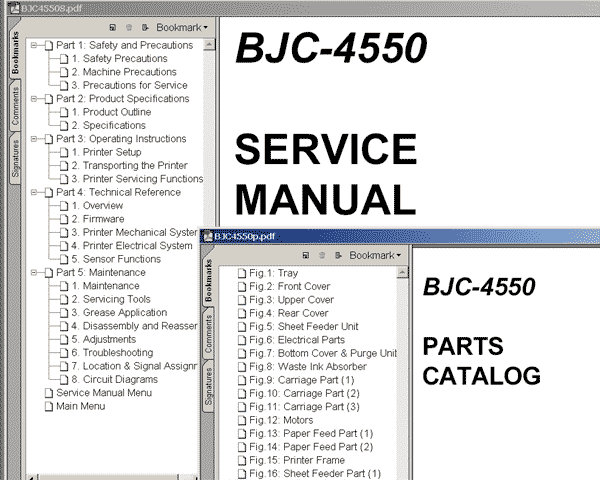Open bookmark 3. Printer Servicing Functions
The height and width of the screenshot is (480, 600).
click(x=137, y=179)
